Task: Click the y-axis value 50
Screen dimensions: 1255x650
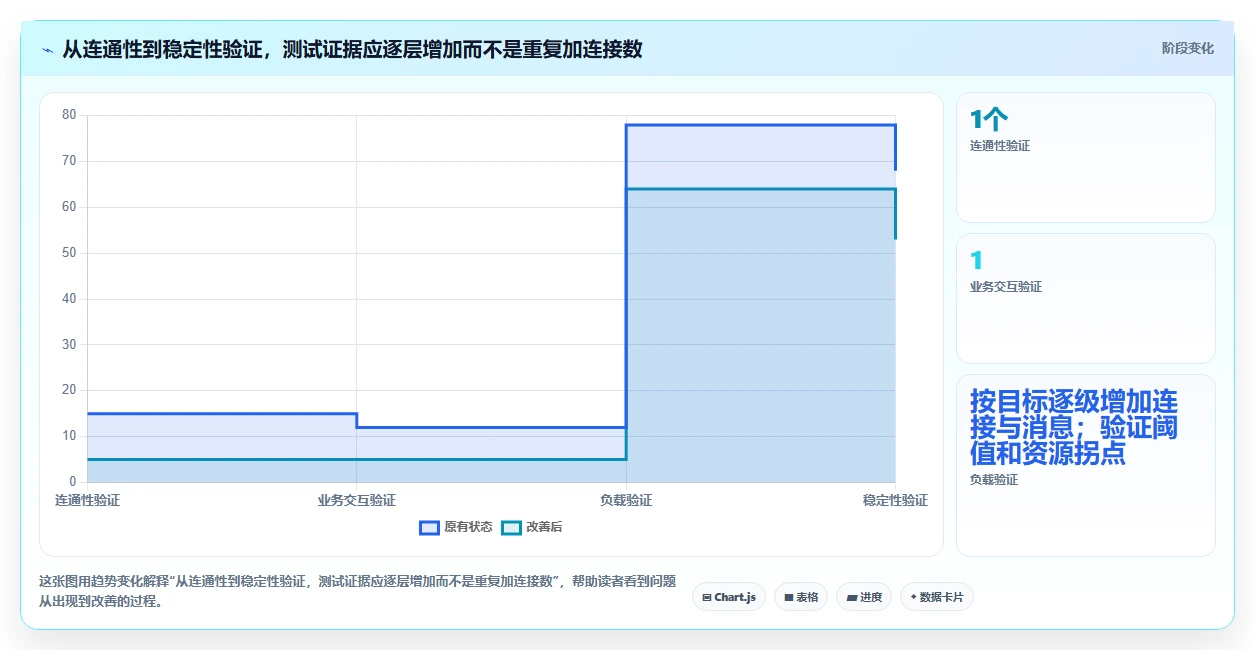Action: [69, 253]
